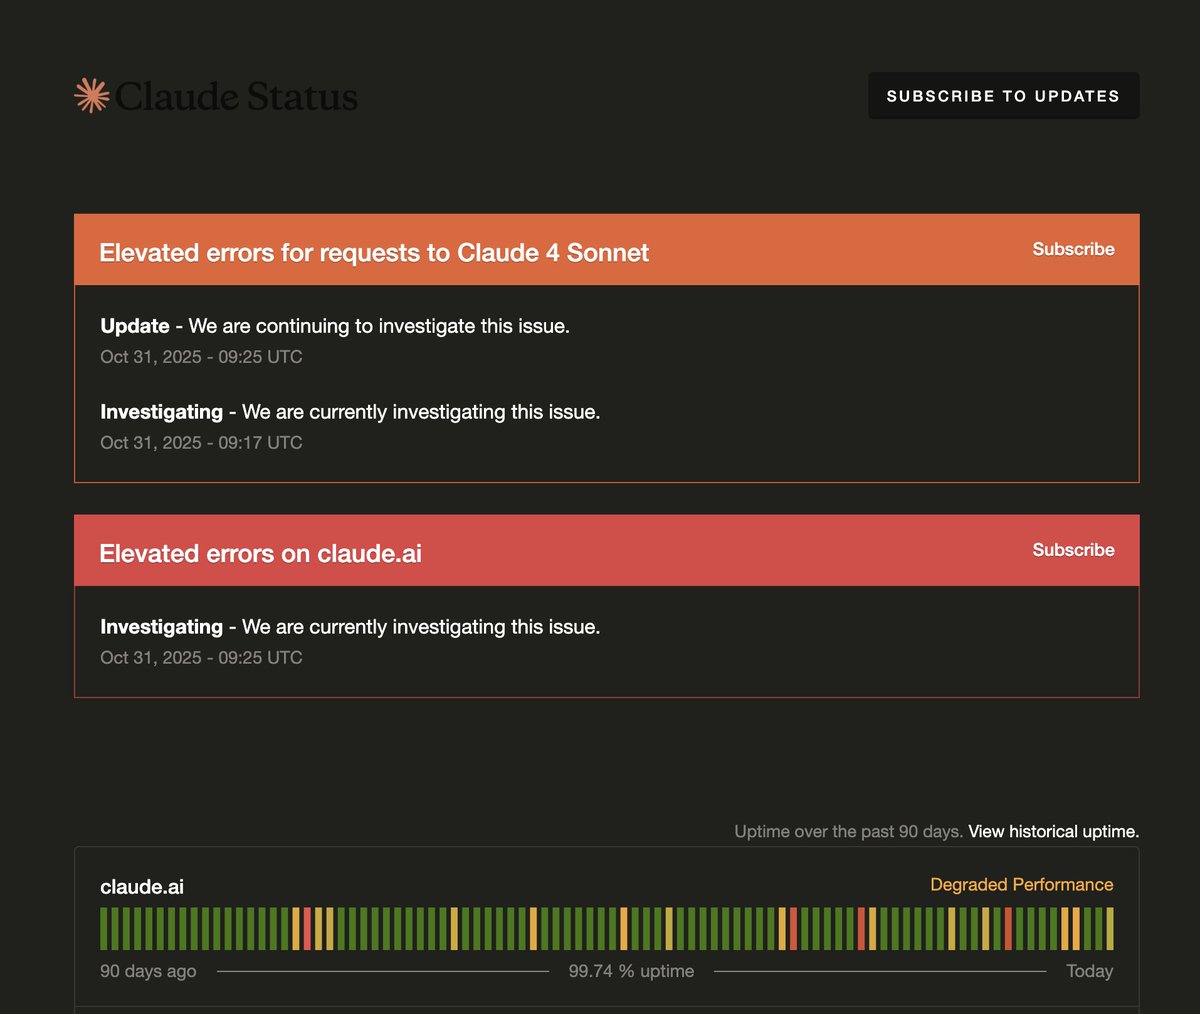Select the oldest bar in claude.ai uptime chart
Viewport: 1200px width, 1014px height.
tap(104, 929)
